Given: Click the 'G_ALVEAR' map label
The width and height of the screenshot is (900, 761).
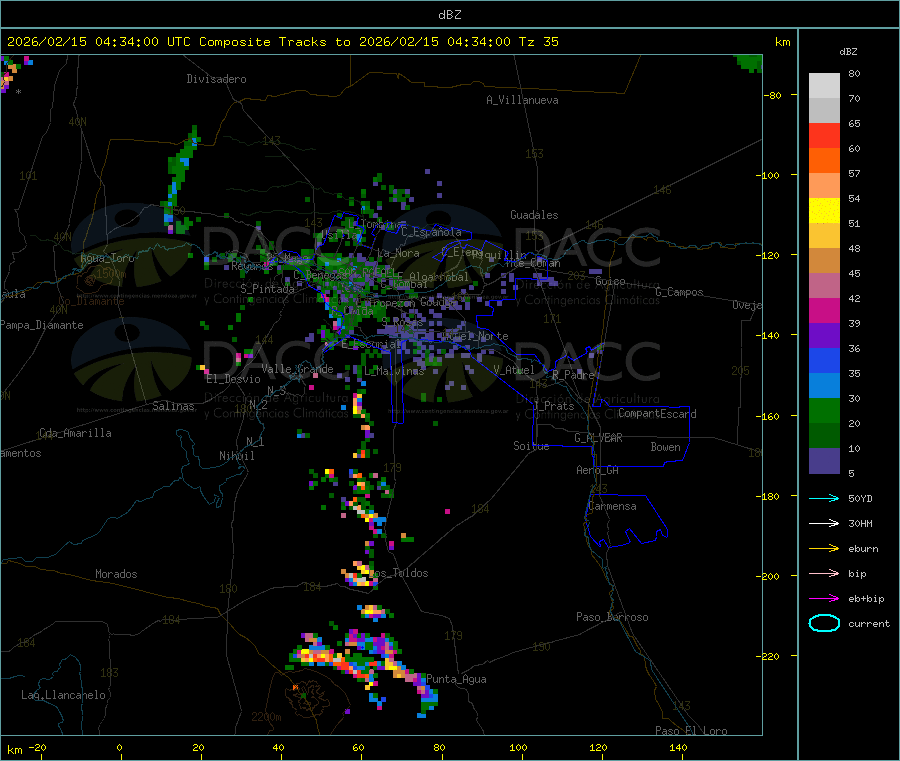Looking at the screenshot, I should 598,438.
